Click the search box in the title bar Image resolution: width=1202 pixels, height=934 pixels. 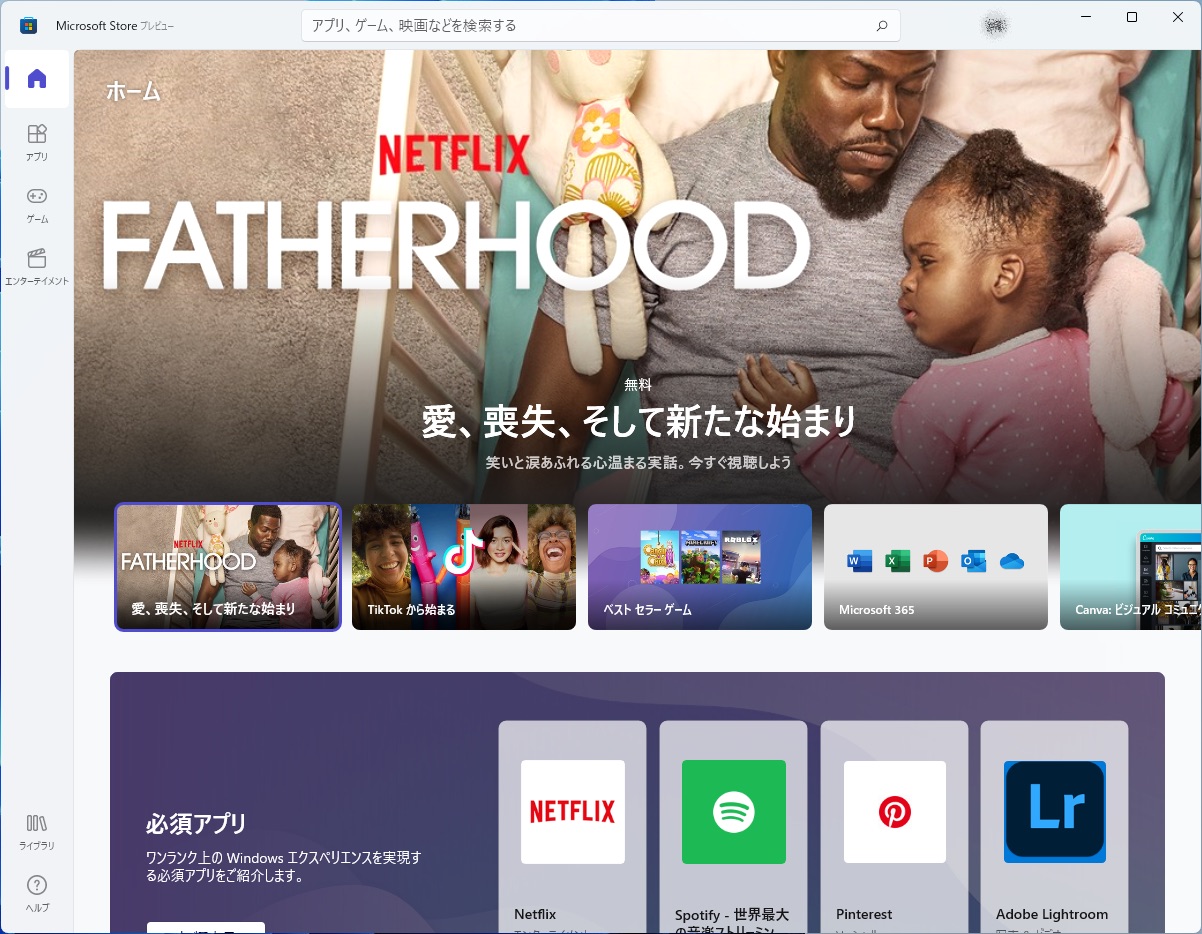601,26
